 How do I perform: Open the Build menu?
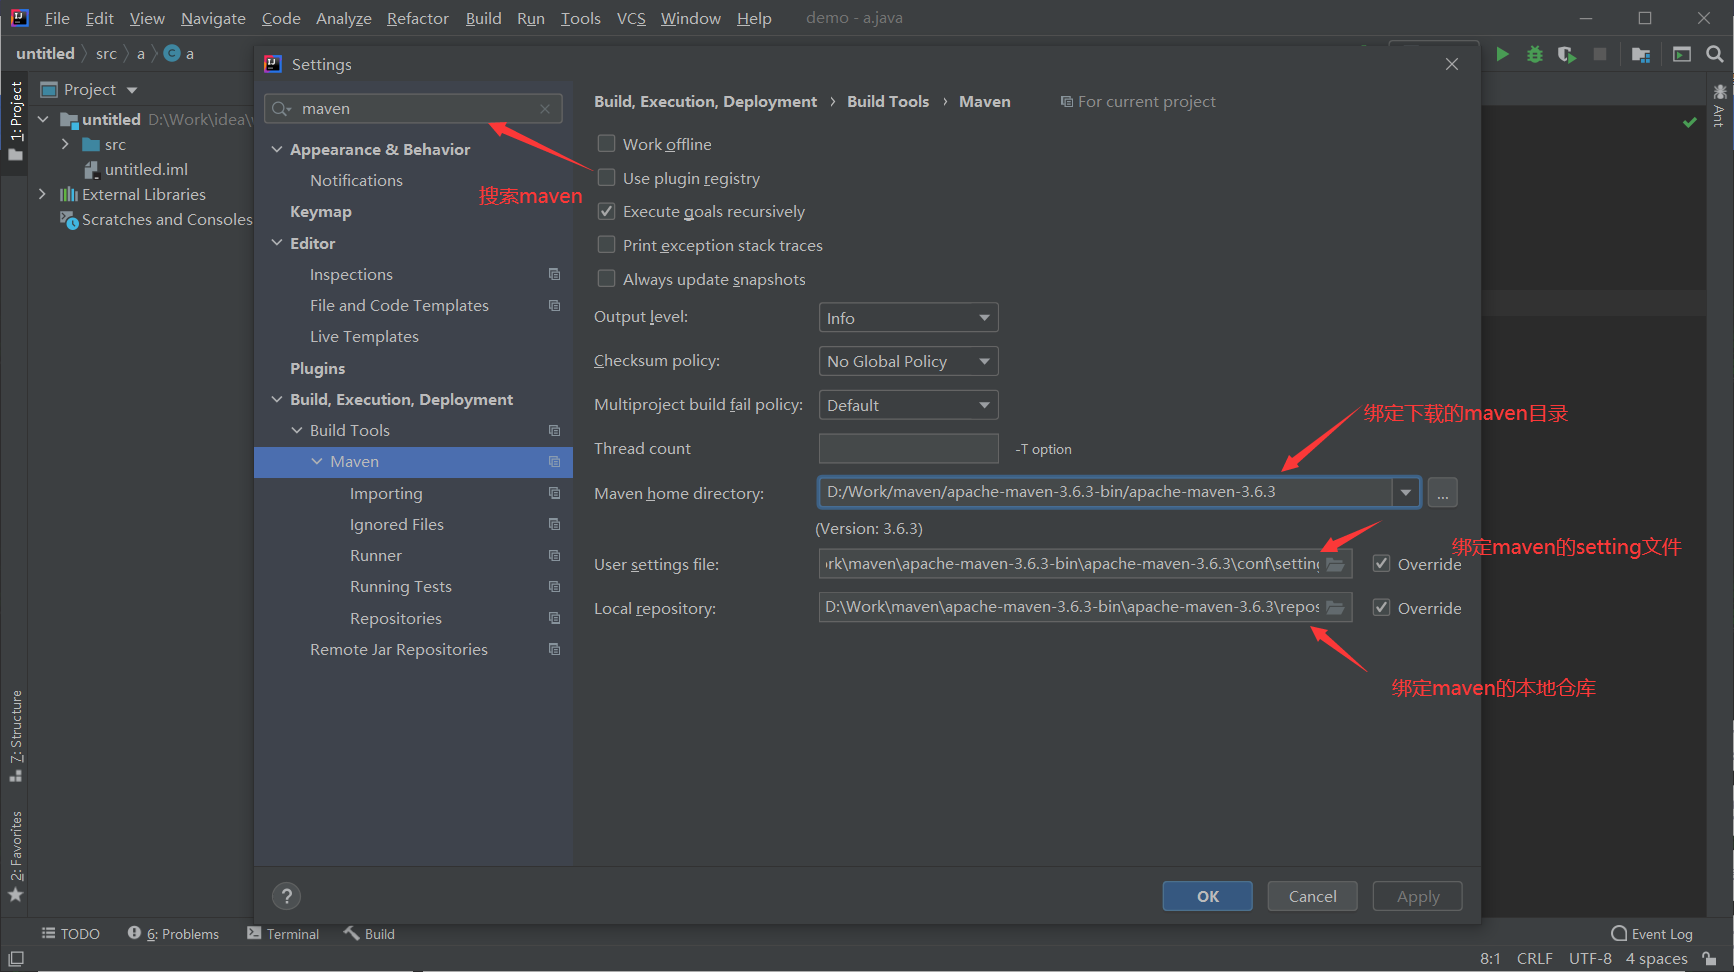483,18
